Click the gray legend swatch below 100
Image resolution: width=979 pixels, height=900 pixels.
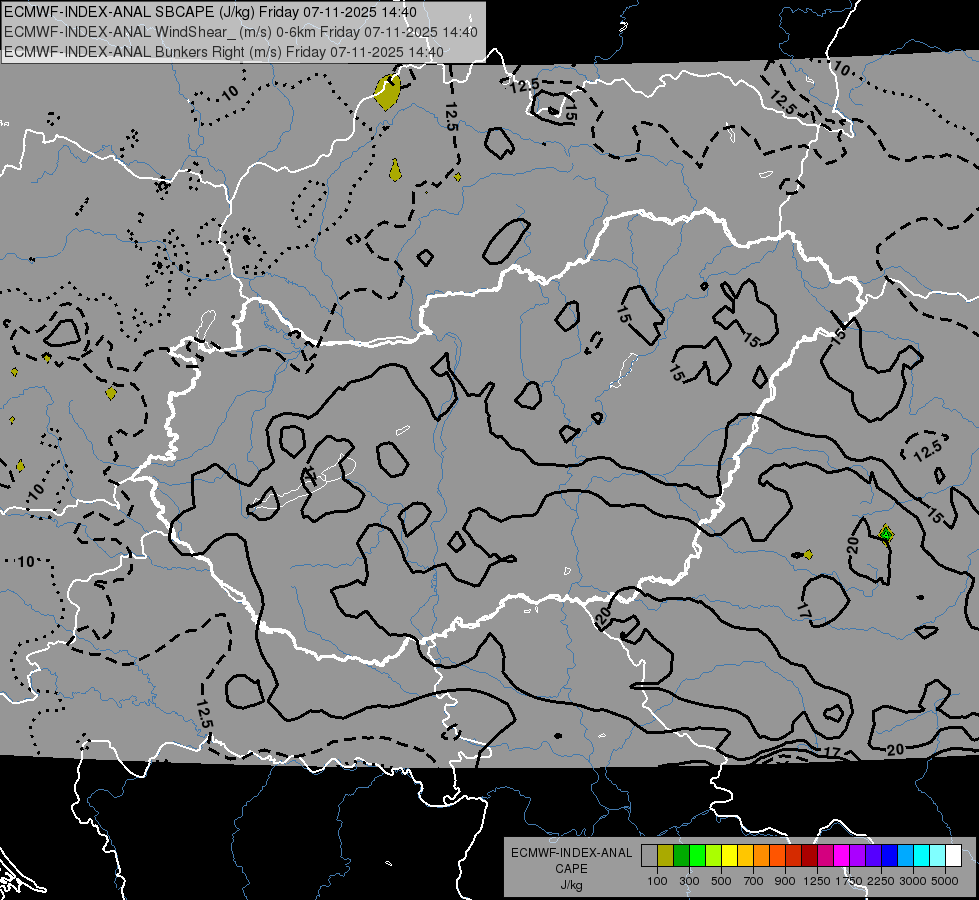(x=649, y=855)
